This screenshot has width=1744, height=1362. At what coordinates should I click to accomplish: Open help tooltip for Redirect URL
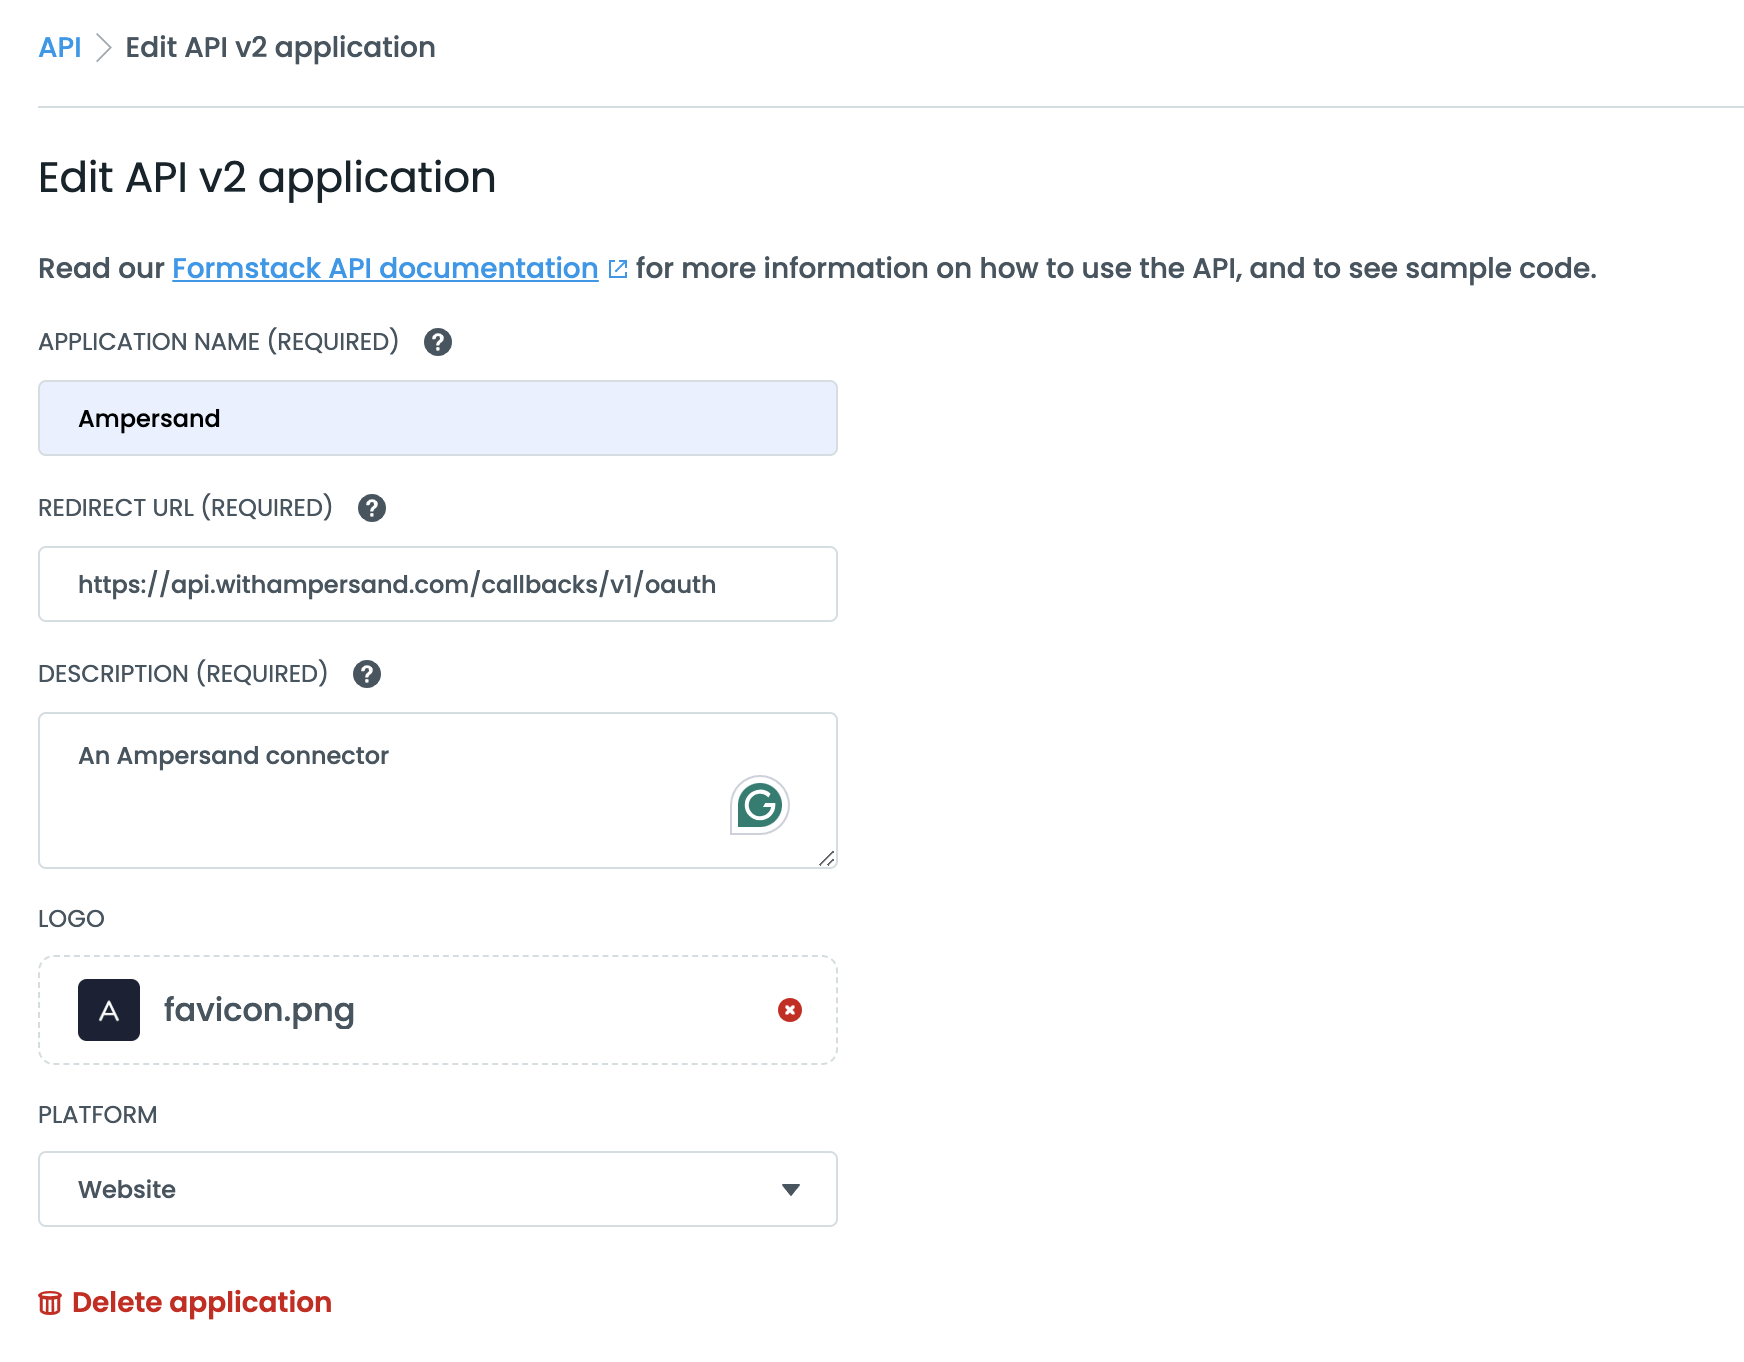point(372,508)
